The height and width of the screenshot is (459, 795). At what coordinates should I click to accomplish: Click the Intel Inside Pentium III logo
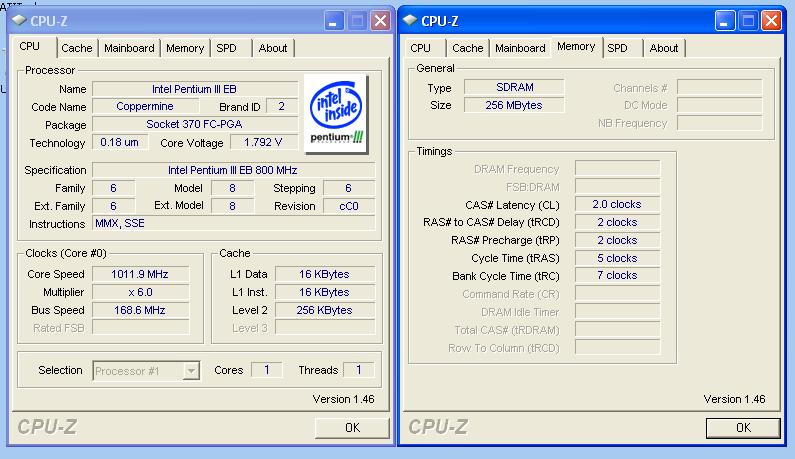point(336,114)
